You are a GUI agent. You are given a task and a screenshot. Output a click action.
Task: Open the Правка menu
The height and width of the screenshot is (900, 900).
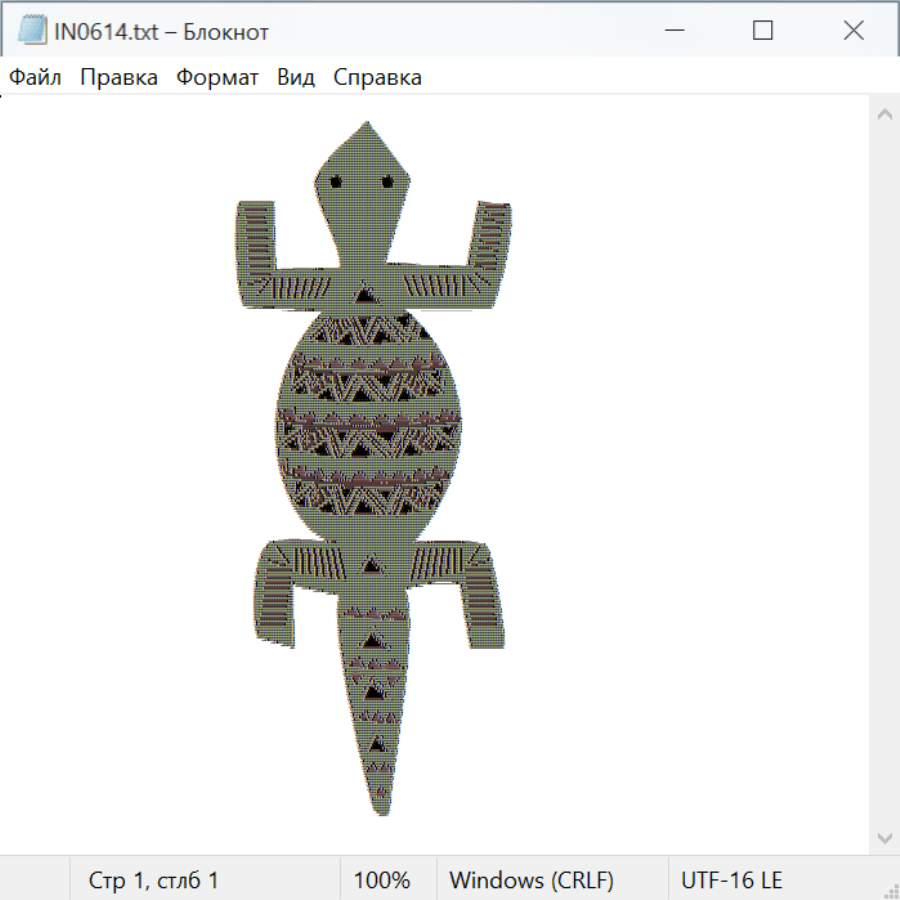point(119,78)
